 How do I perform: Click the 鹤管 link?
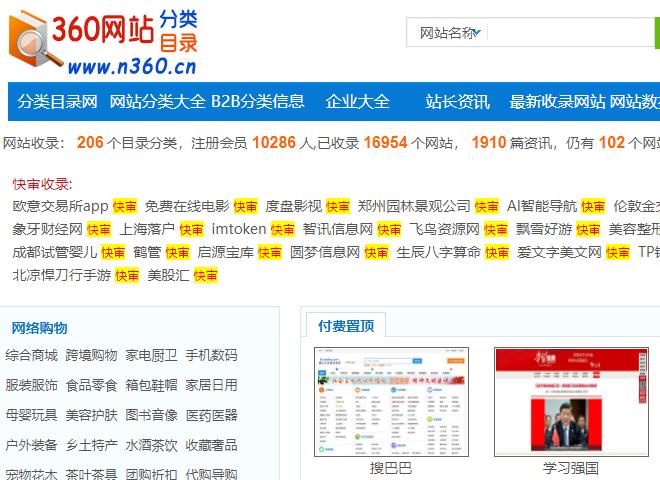(x=147, y=252)
